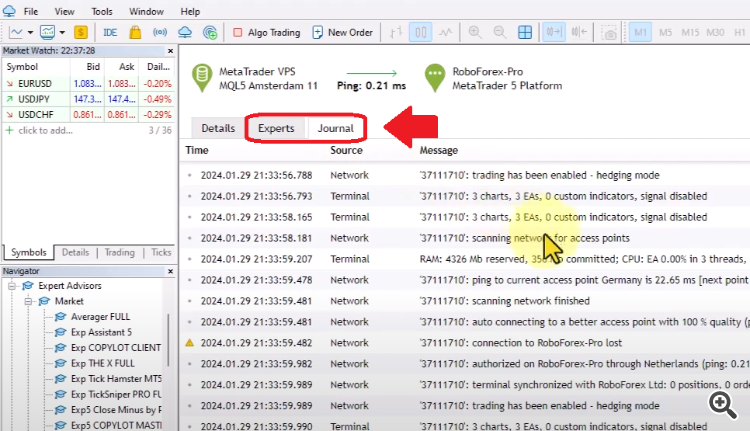Select Exp Tick Hamster MT5 expert
The image size is (750, 431).
point(116,379)
